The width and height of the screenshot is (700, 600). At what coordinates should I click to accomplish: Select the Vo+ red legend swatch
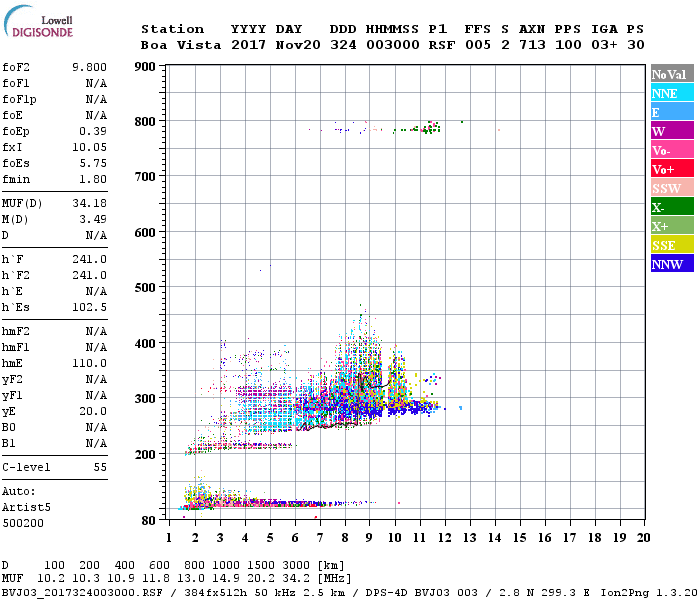(x=672, y=169)
